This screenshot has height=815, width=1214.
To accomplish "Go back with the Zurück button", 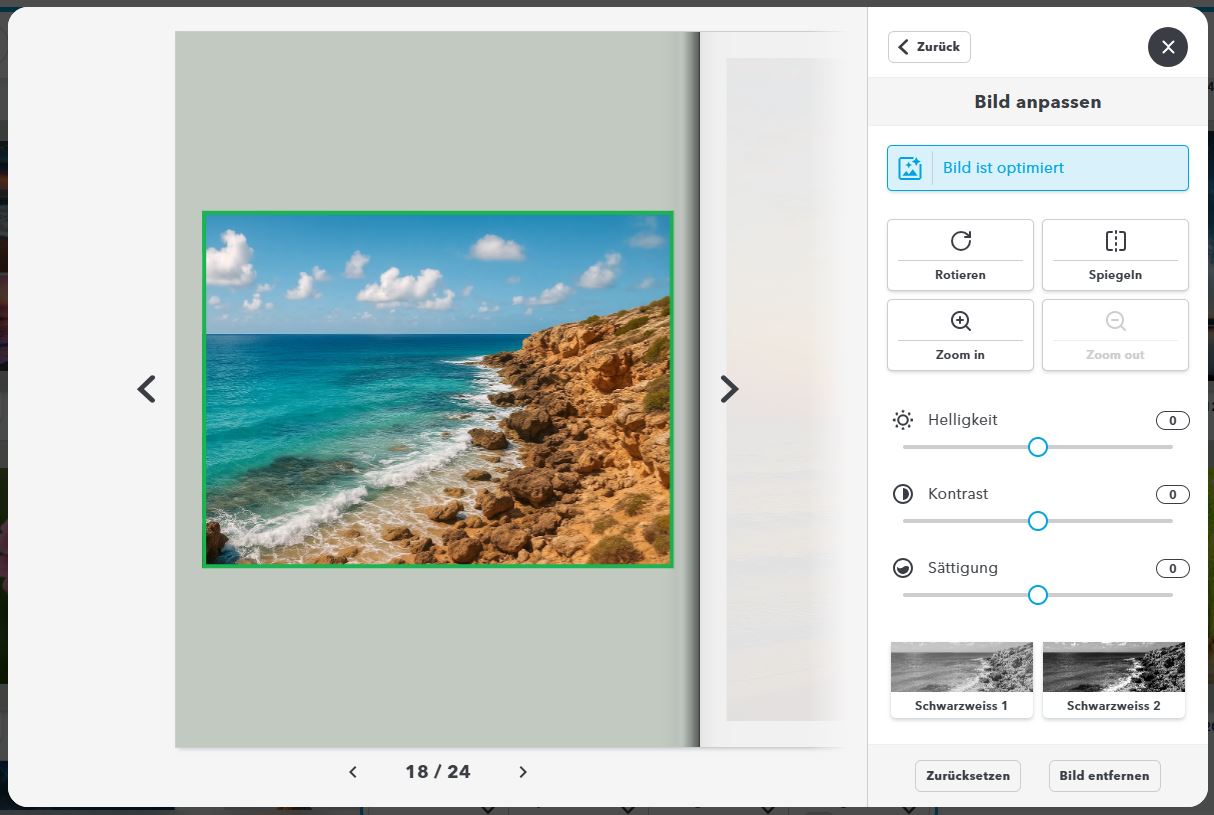I will 929,47.
